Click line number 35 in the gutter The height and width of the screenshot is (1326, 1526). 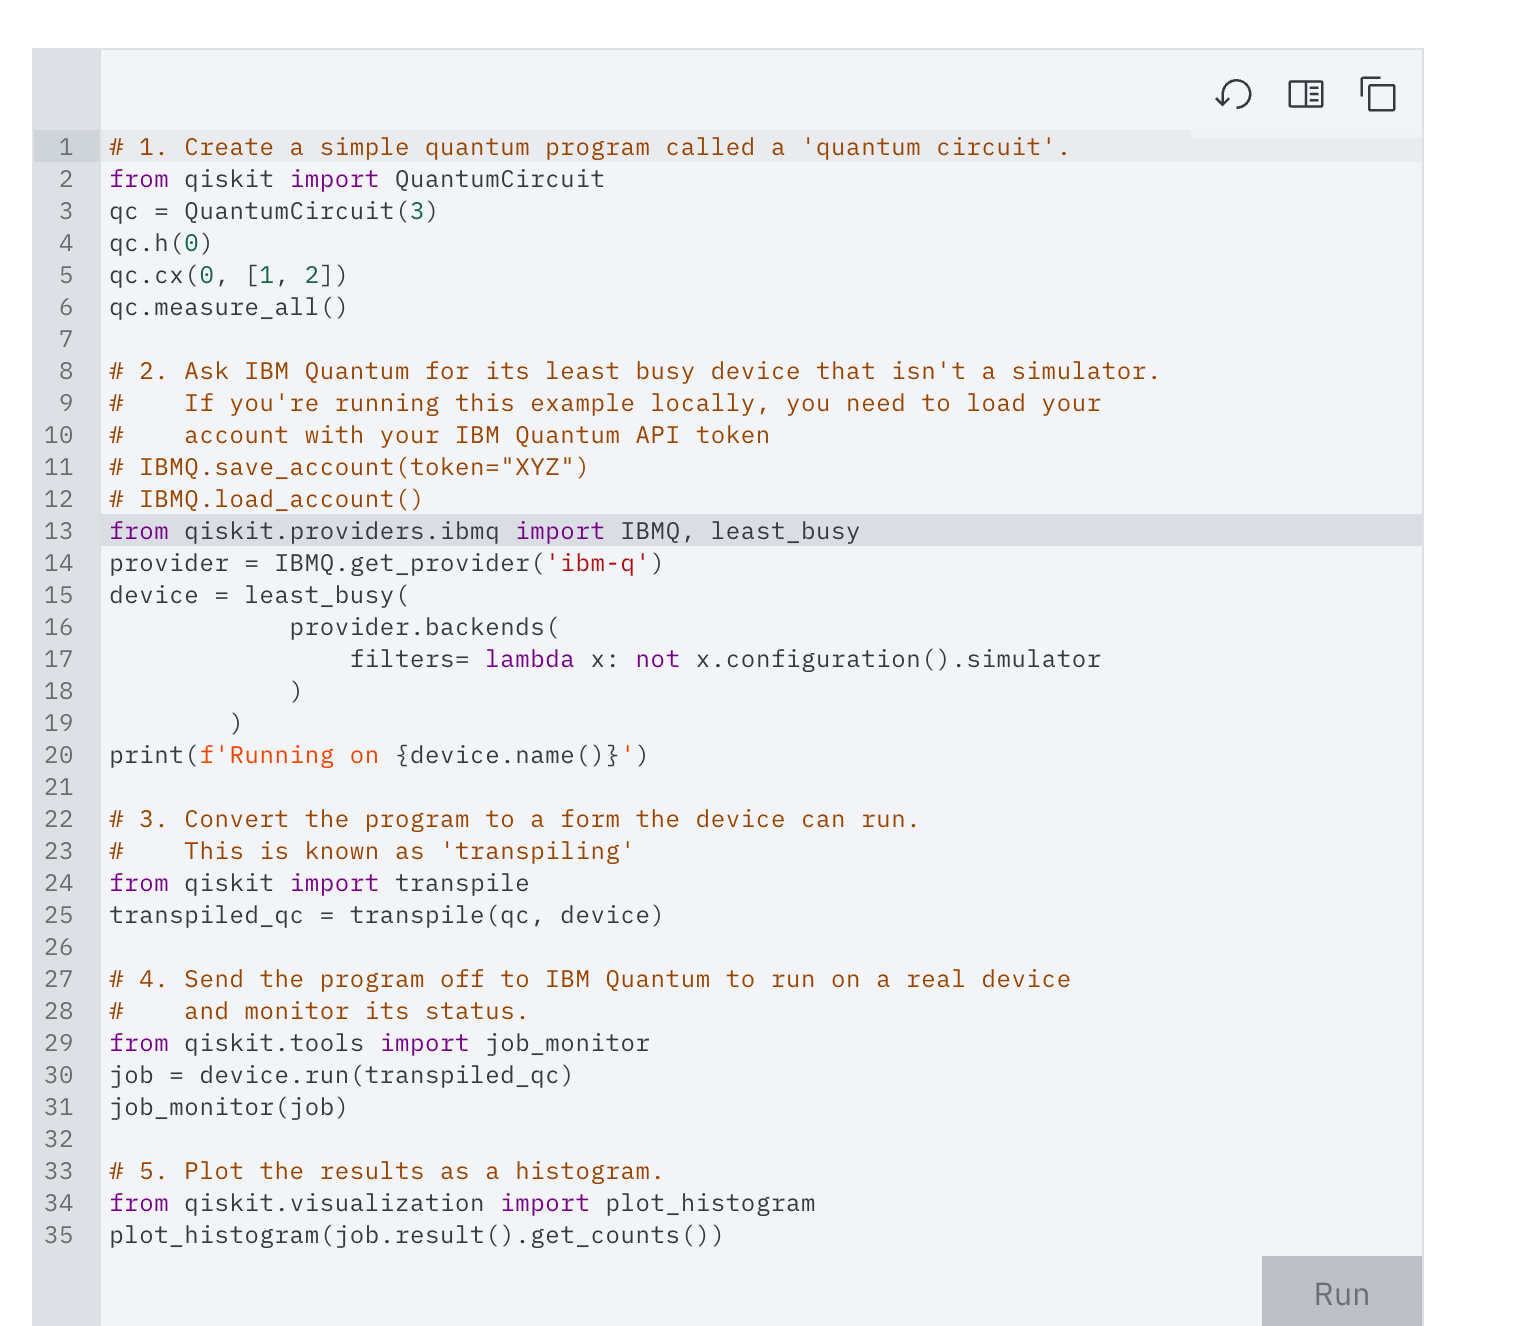click(x=58, y=1235)
